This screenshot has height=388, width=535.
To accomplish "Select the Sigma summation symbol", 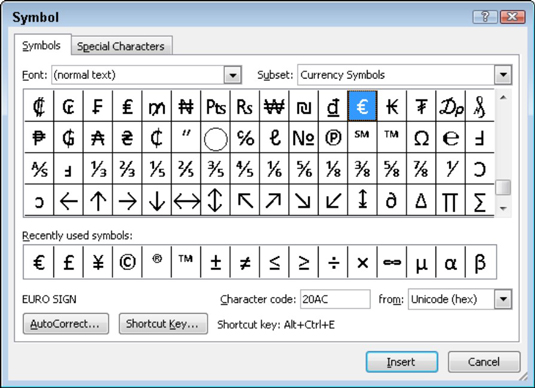I will click(480, 201).
